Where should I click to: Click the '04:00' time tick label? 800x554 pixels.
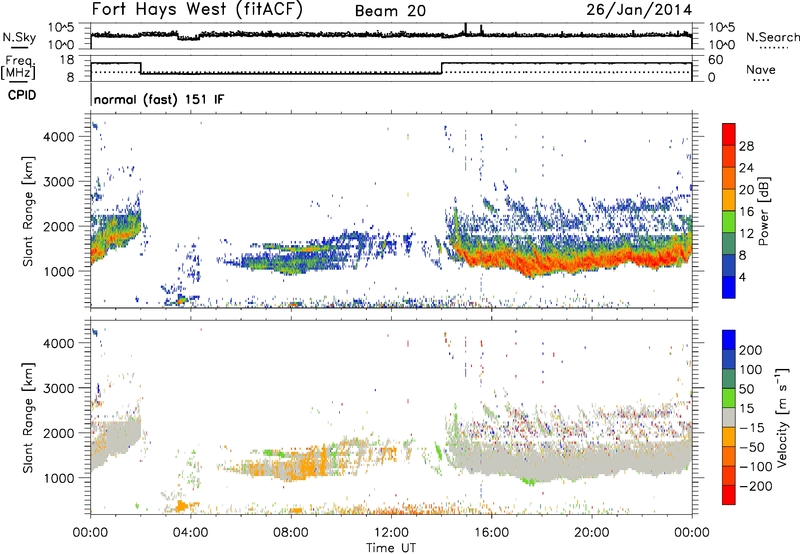point(190,533)
